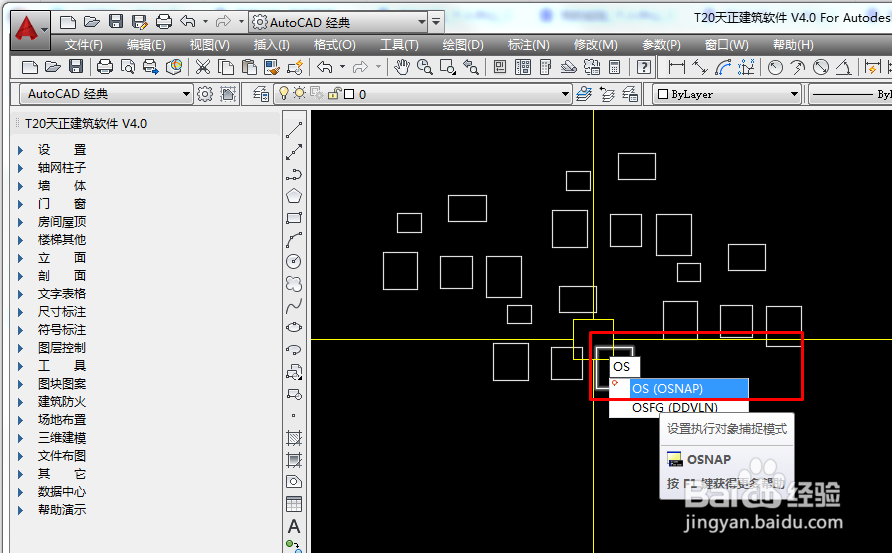Select the Multiline Text A tool
Viewport: 892px width, 553px height.
tap(294, 526)
